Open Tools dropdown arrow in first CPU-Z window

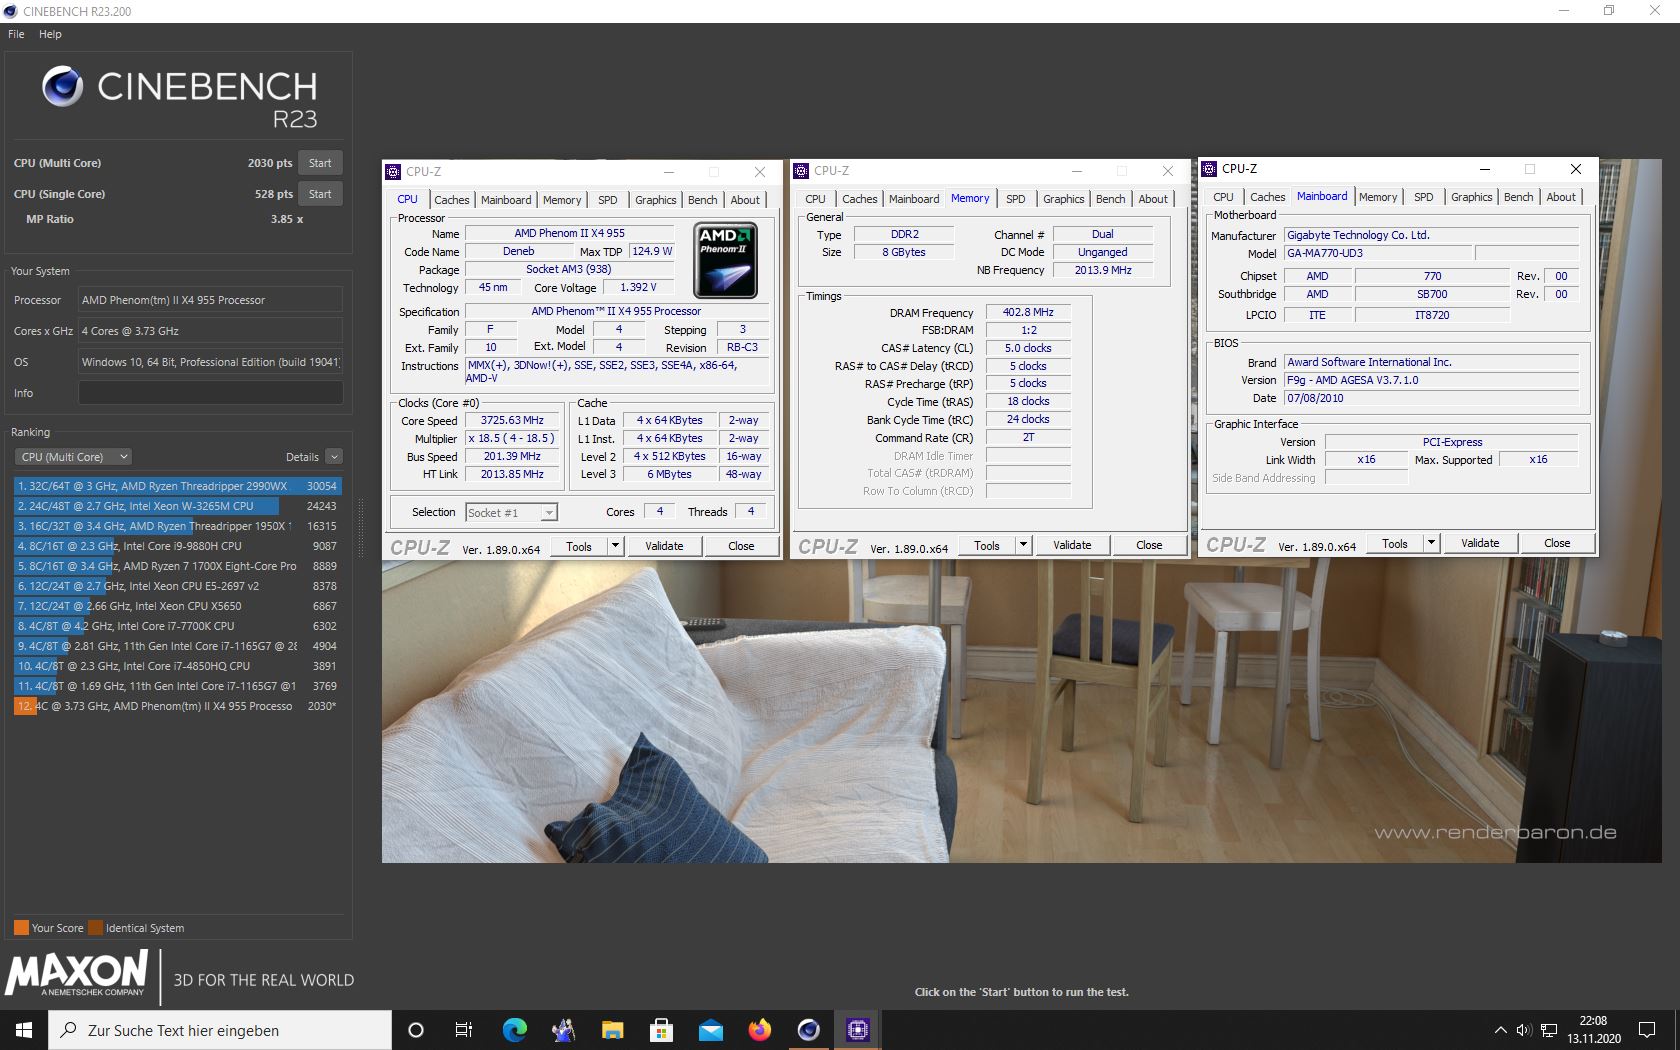click(x=615, y=546)
